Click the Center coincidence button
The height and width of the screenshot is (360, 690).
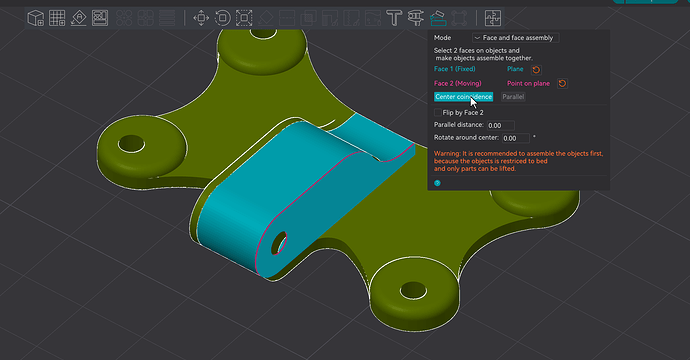[x=463, y=97]
